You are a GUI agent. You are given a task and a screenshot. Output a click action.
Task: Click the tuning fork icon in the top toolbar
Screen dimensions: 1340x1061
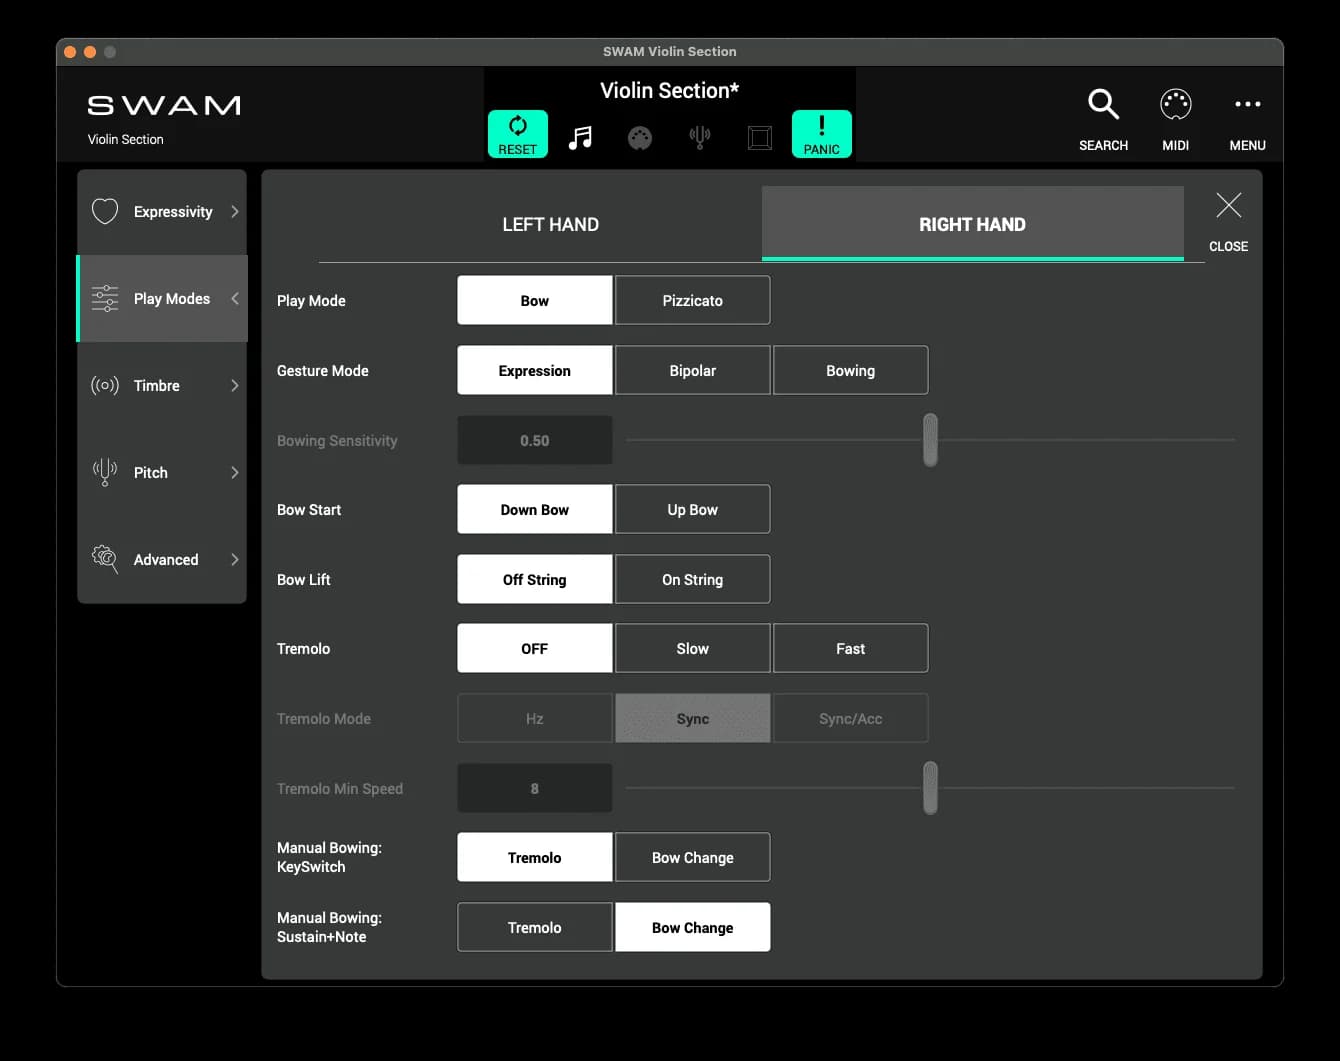pos(700,137)
